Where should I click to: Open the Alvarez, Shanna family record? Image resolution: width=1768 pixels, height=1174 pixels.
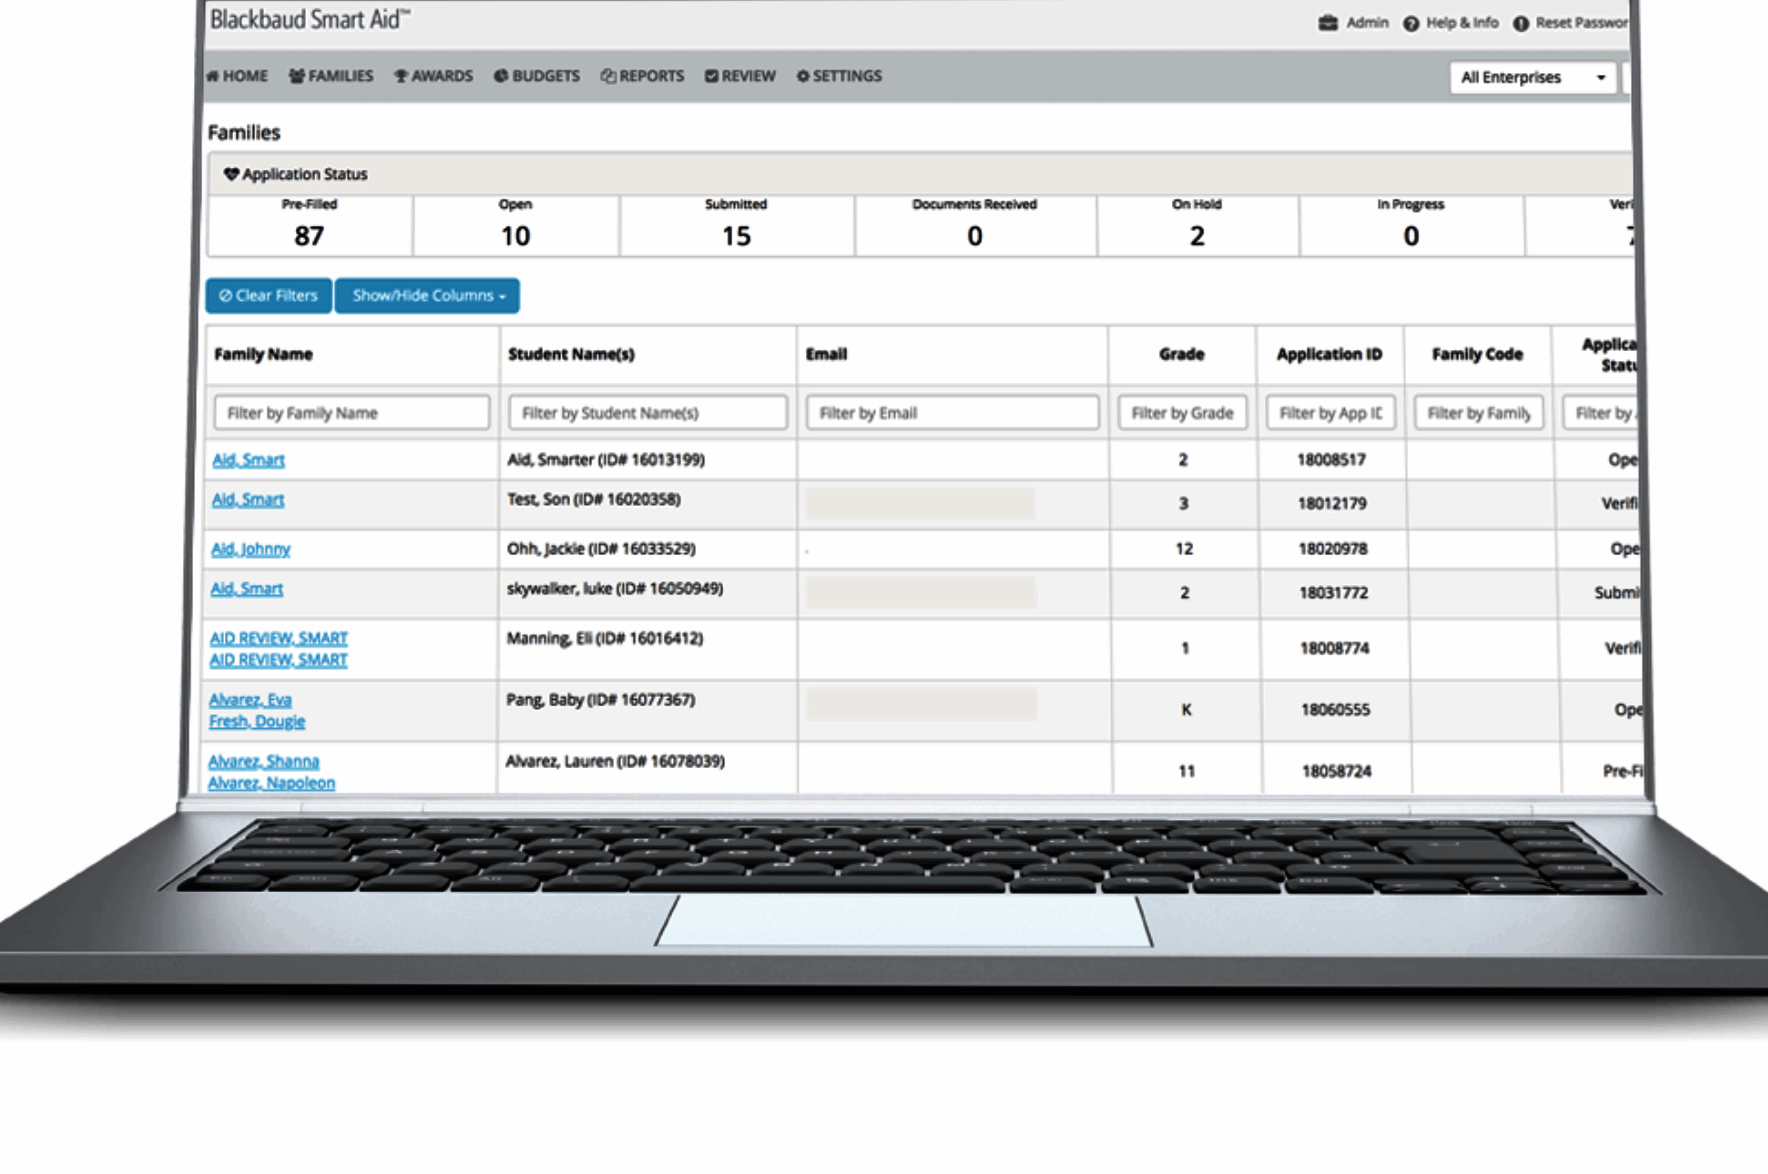coord(265,760)
